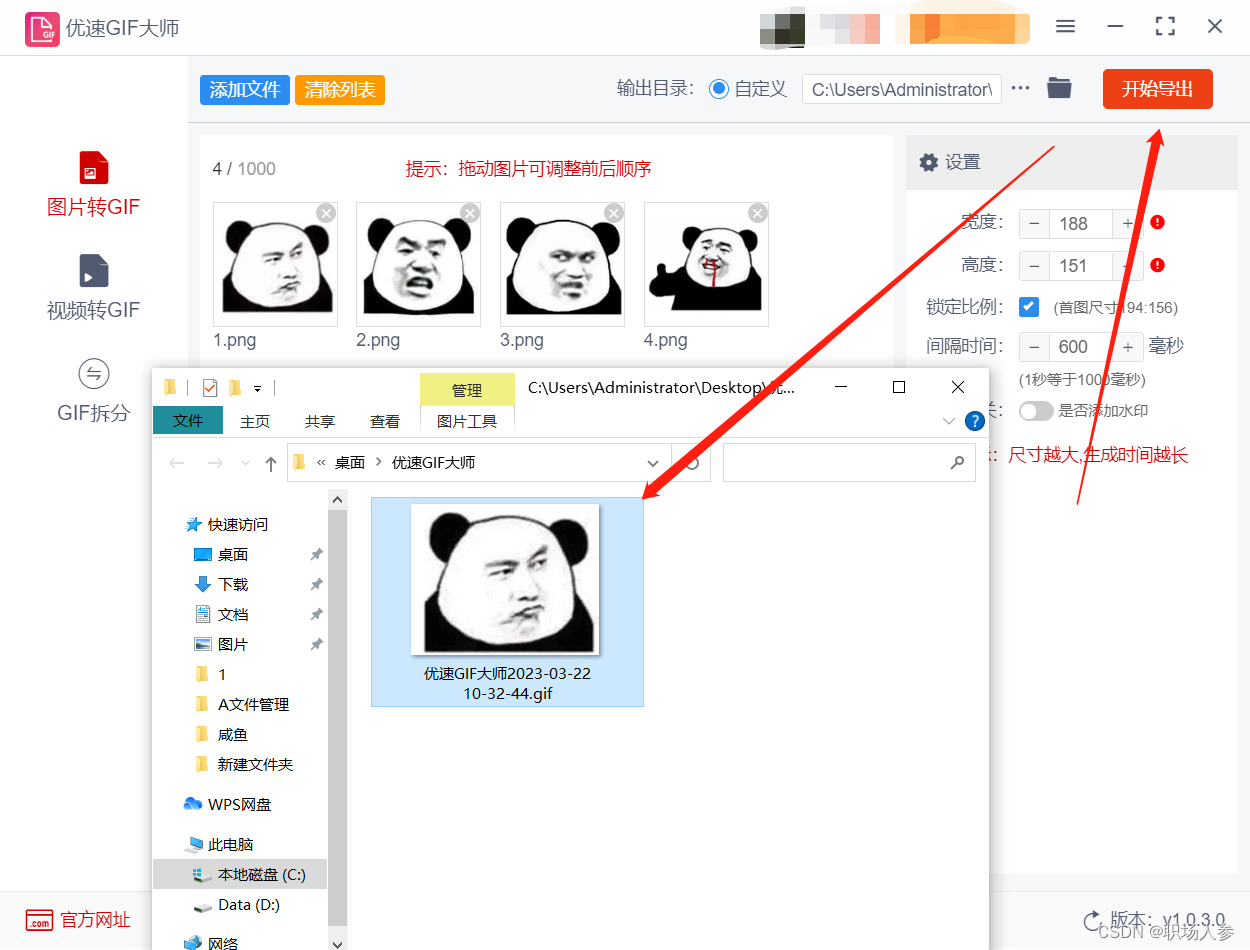Viewport: 1250px width, 950px height.
Task: Click the 管理 contextual tab
Action: (x=467, y=389)
